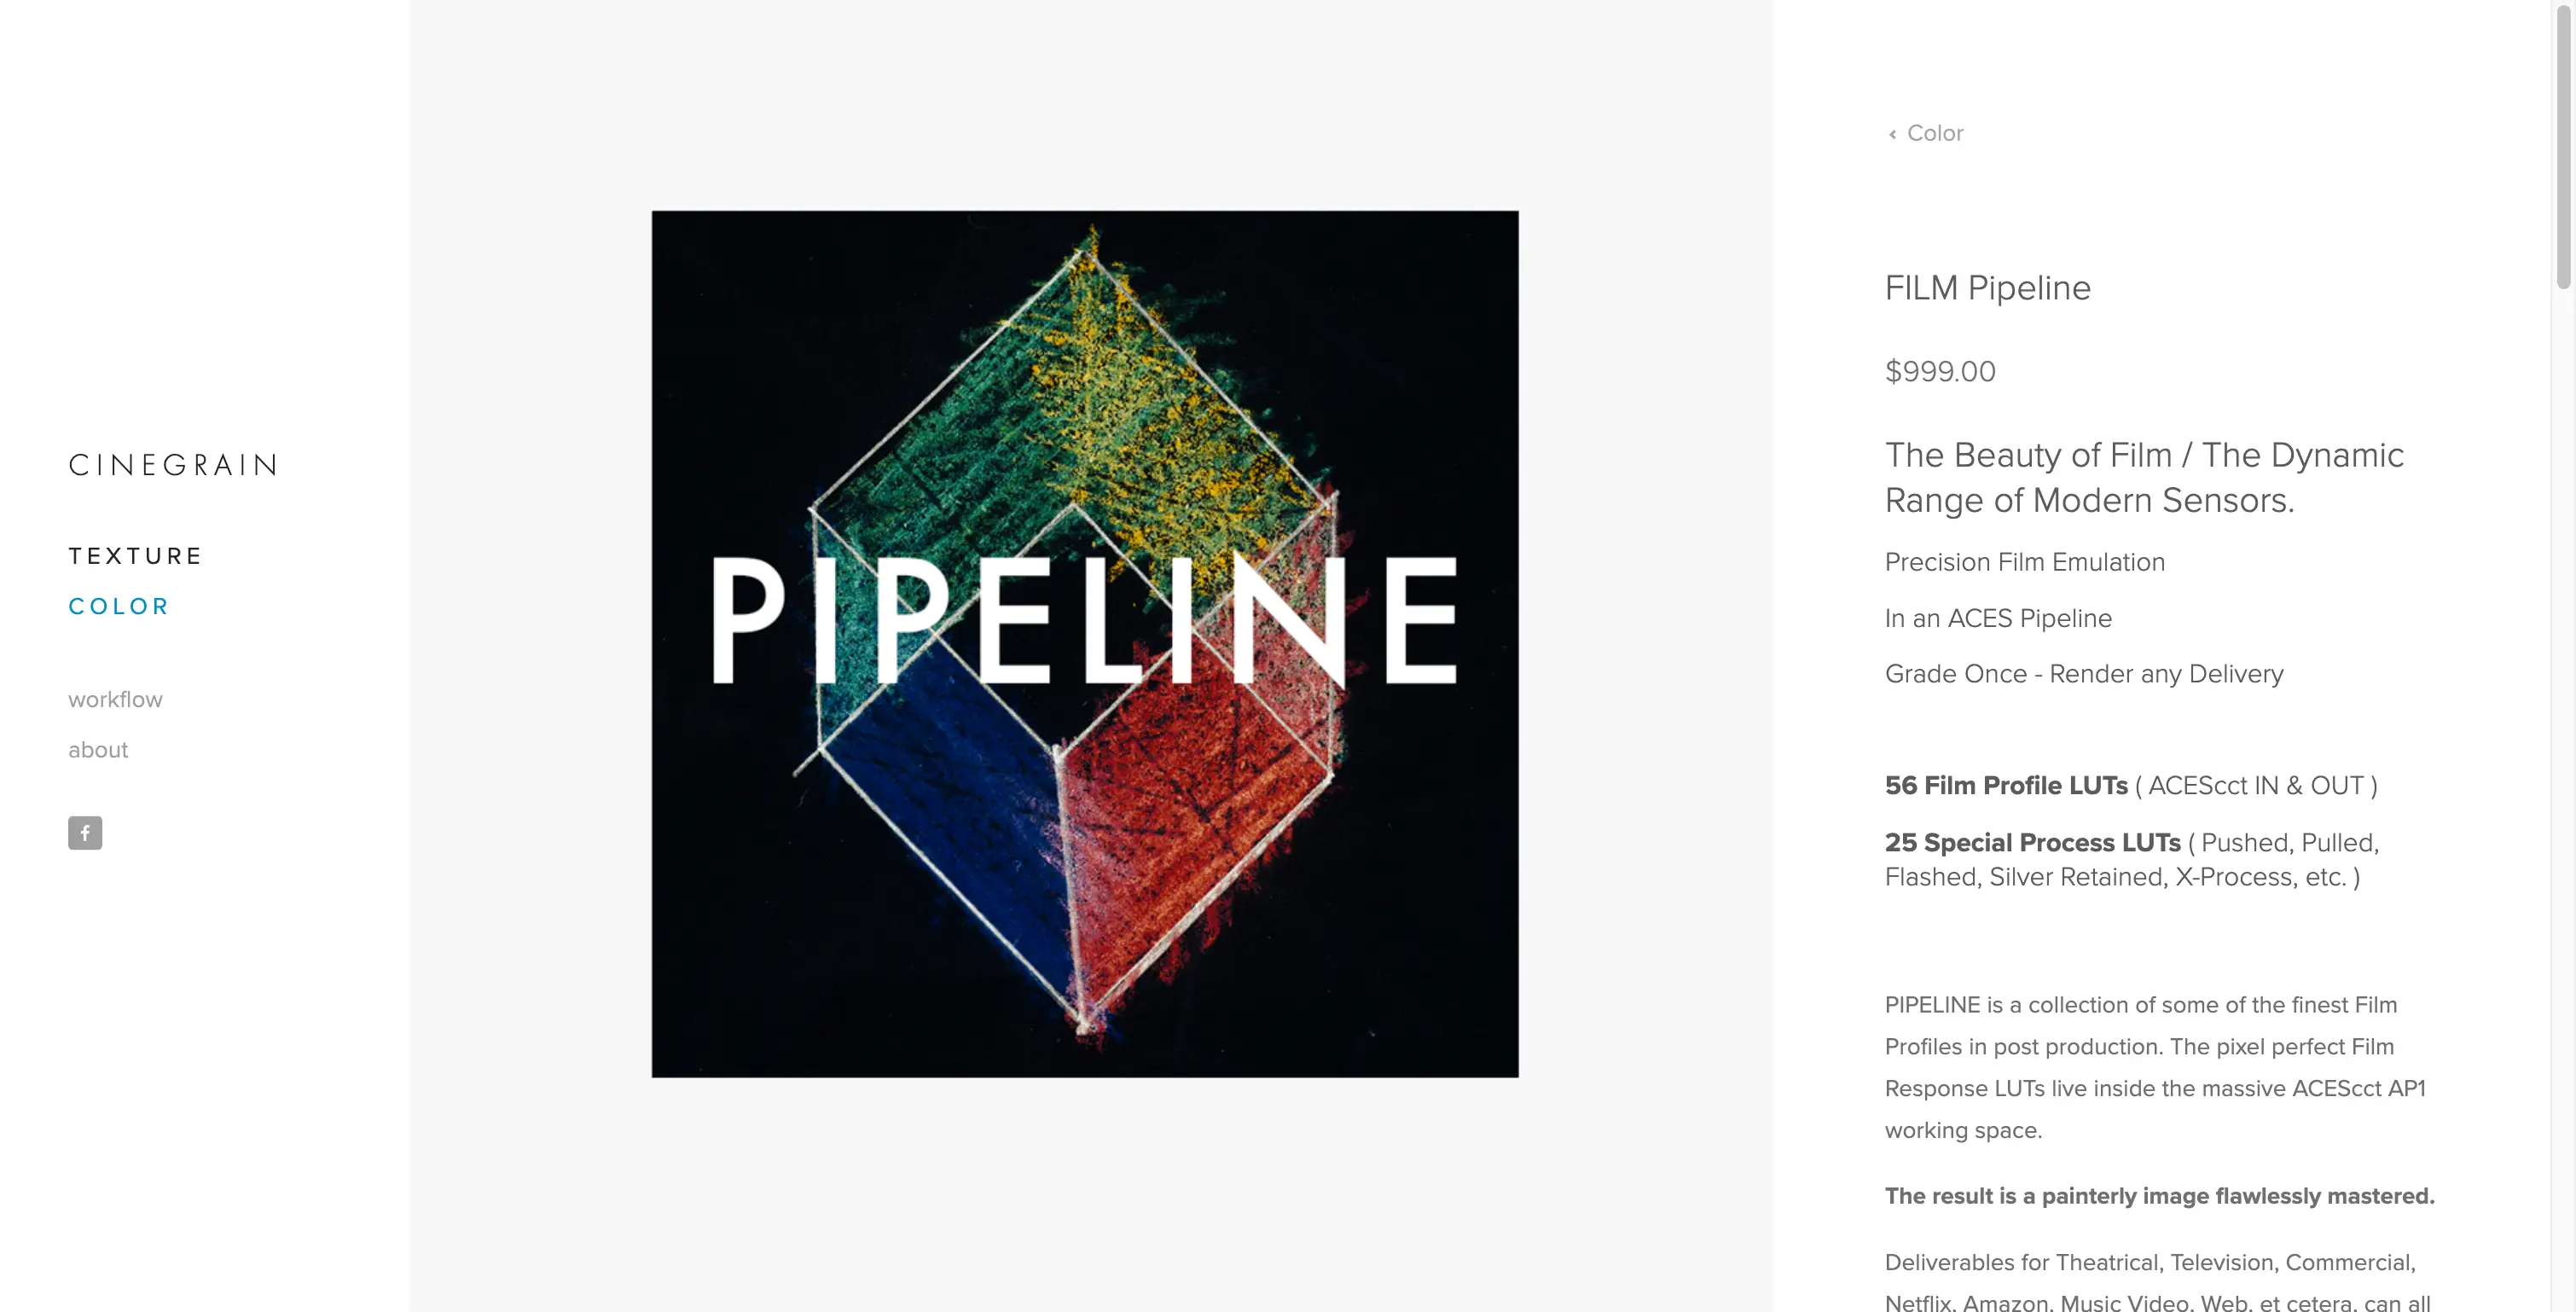
Task: Select COLOR in the navigation sidebar
Action: tap(118, 605)
